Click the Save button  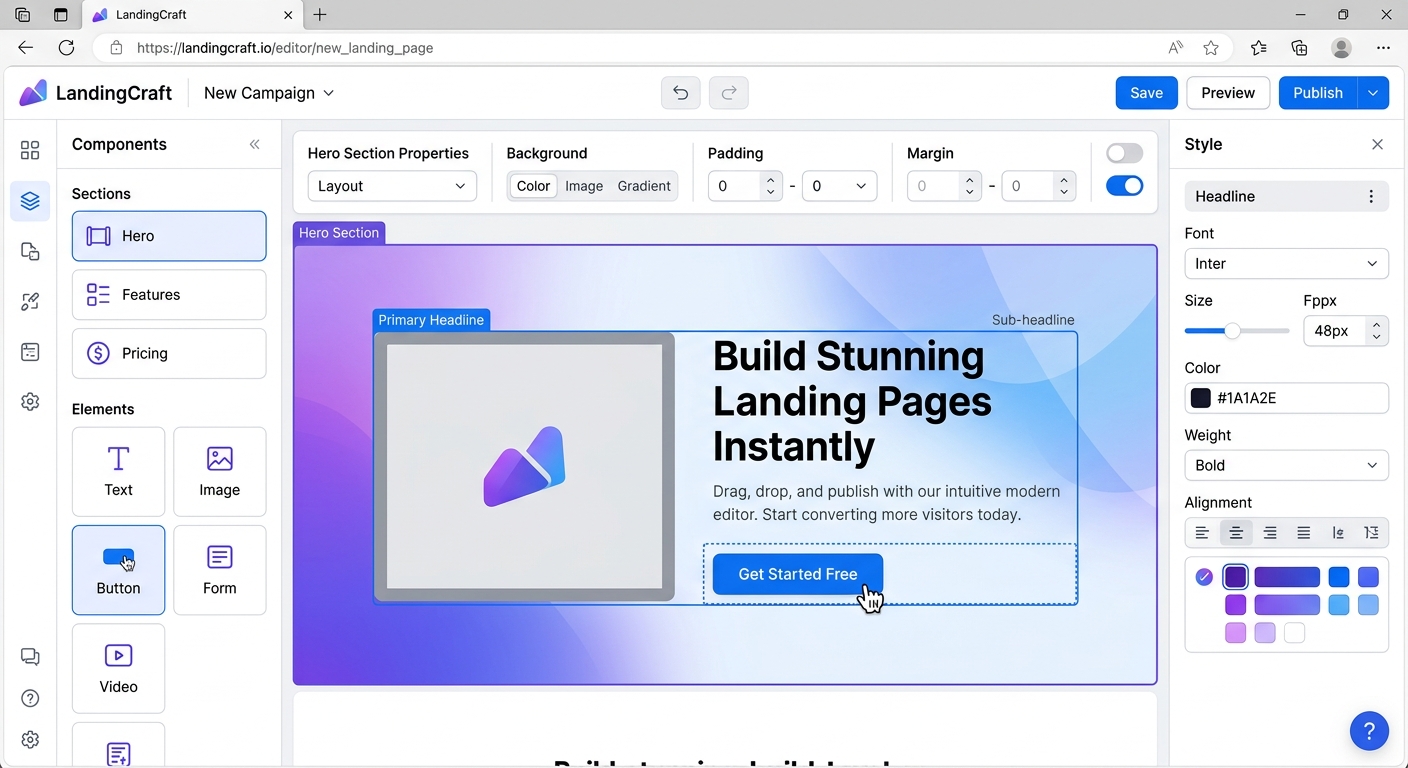click(x=1146, y=93)
